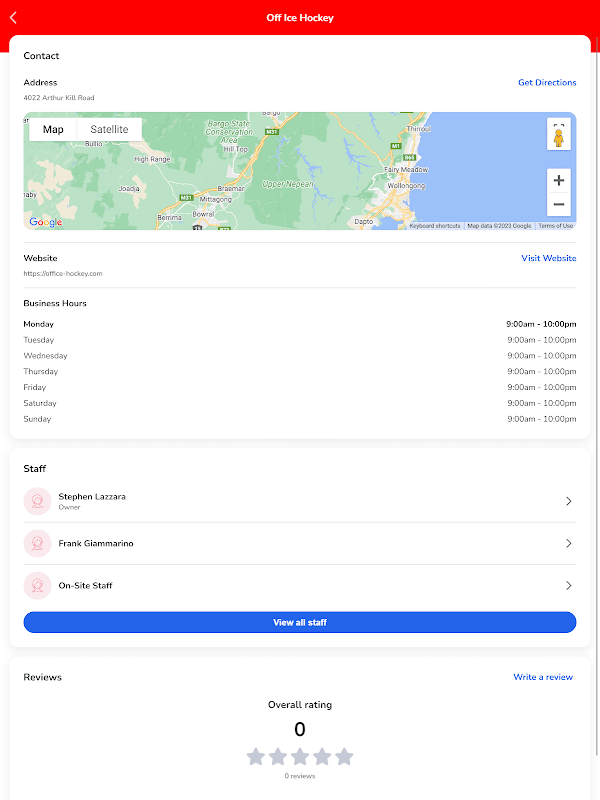Select the website URL text
The width and height of the screenshot is (600, 800).
[63, 273]
